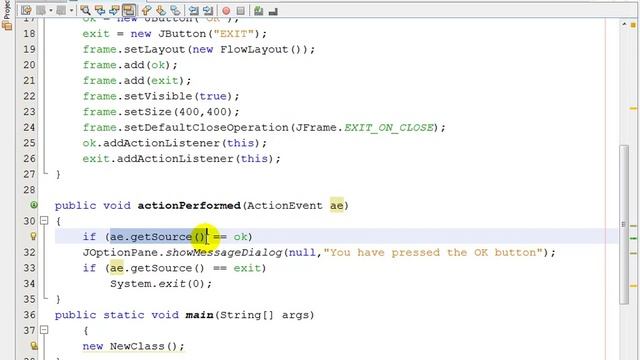
Task: Click on 'EXIT_ON_CLOSE' constant
Action: 389,128
